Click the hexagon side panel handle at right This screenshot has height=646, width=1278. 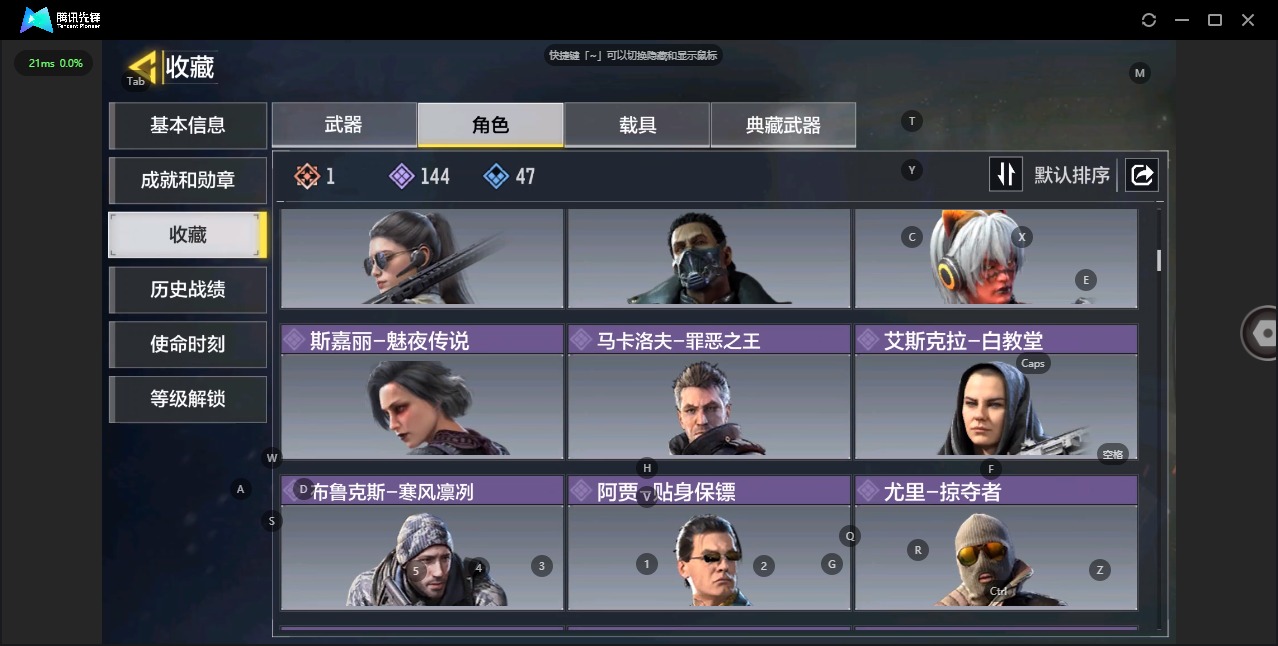click(1262, 332)
